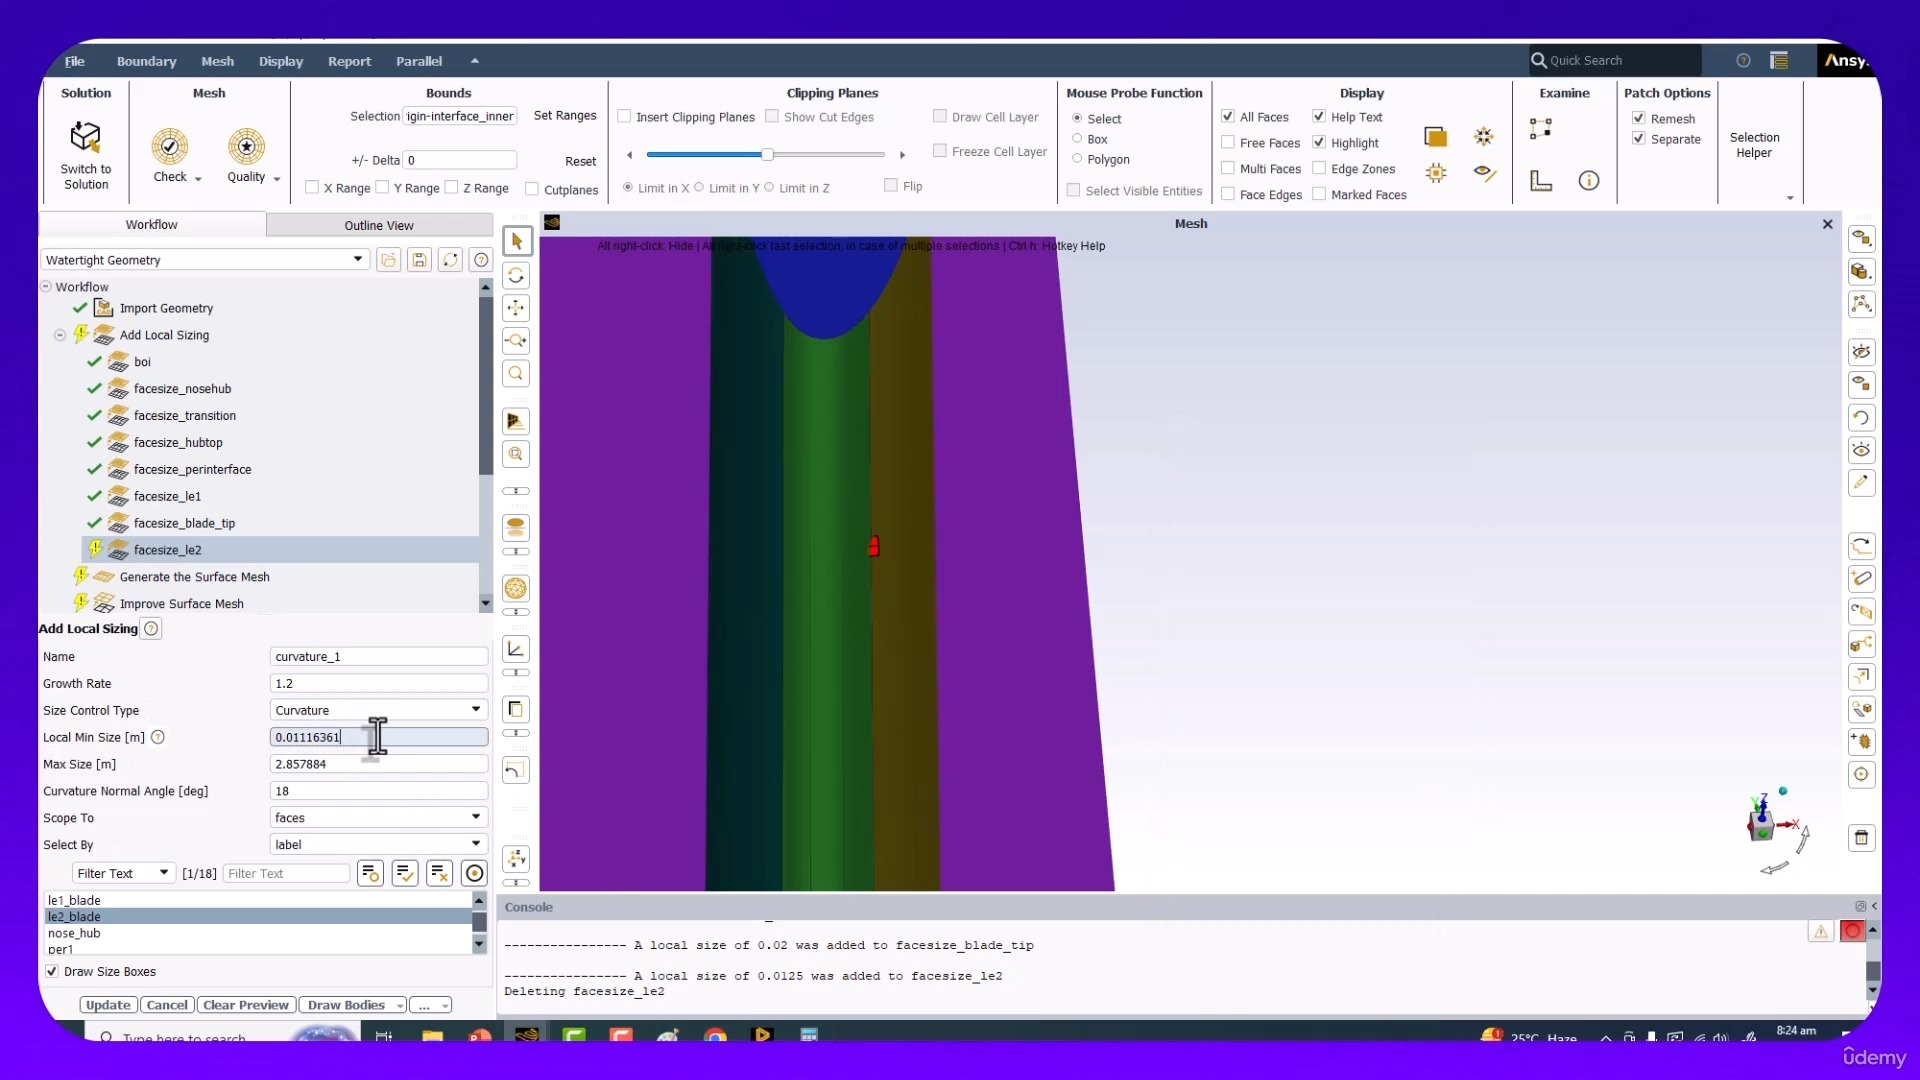Click the Local Min Size info icon
Viewport: 1920px width, 1080px height.
158,737
